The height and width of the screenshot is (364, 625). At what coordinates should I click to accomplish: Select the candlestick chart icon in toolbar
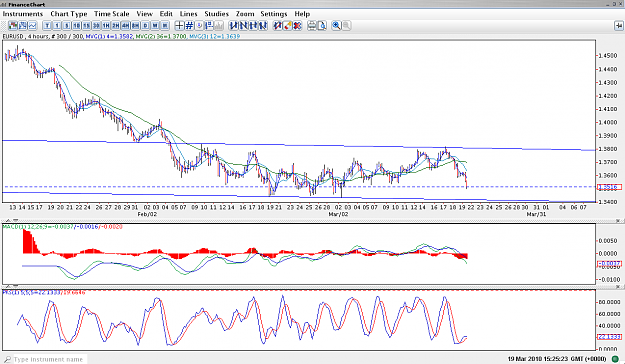coord(13,26)
